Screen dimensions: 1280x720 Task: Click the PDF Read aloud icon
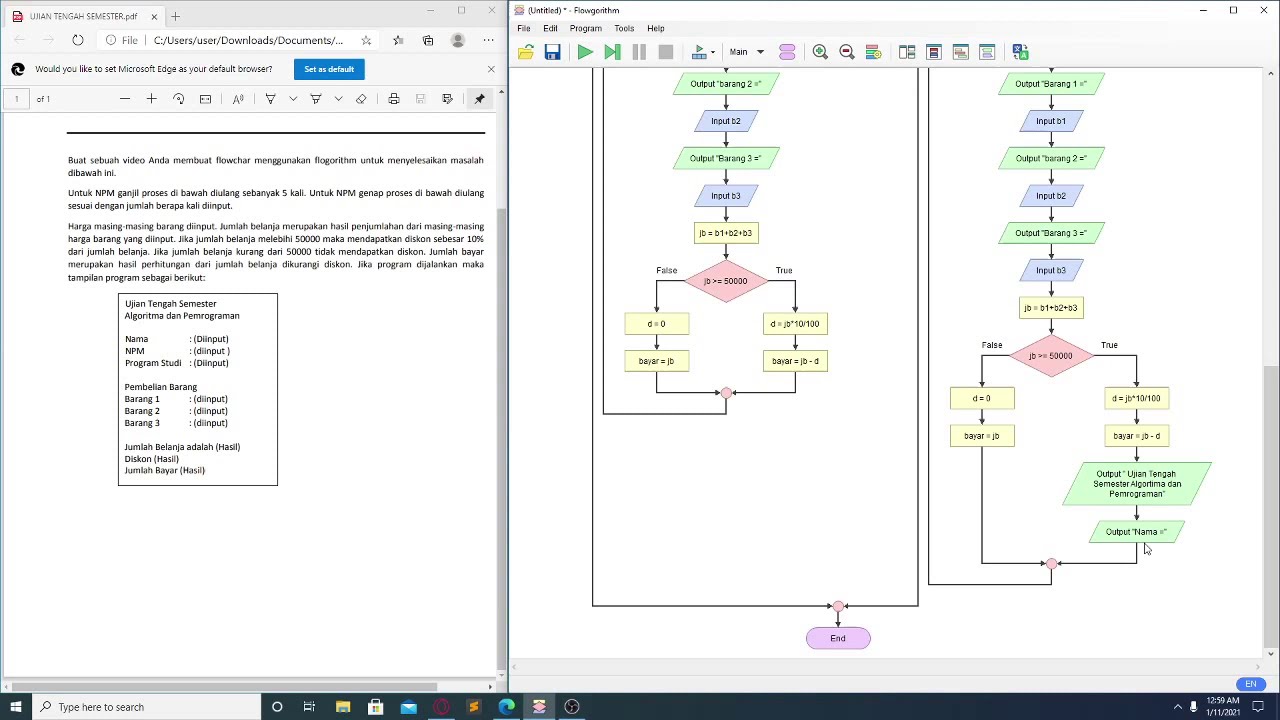coord(238,99)
